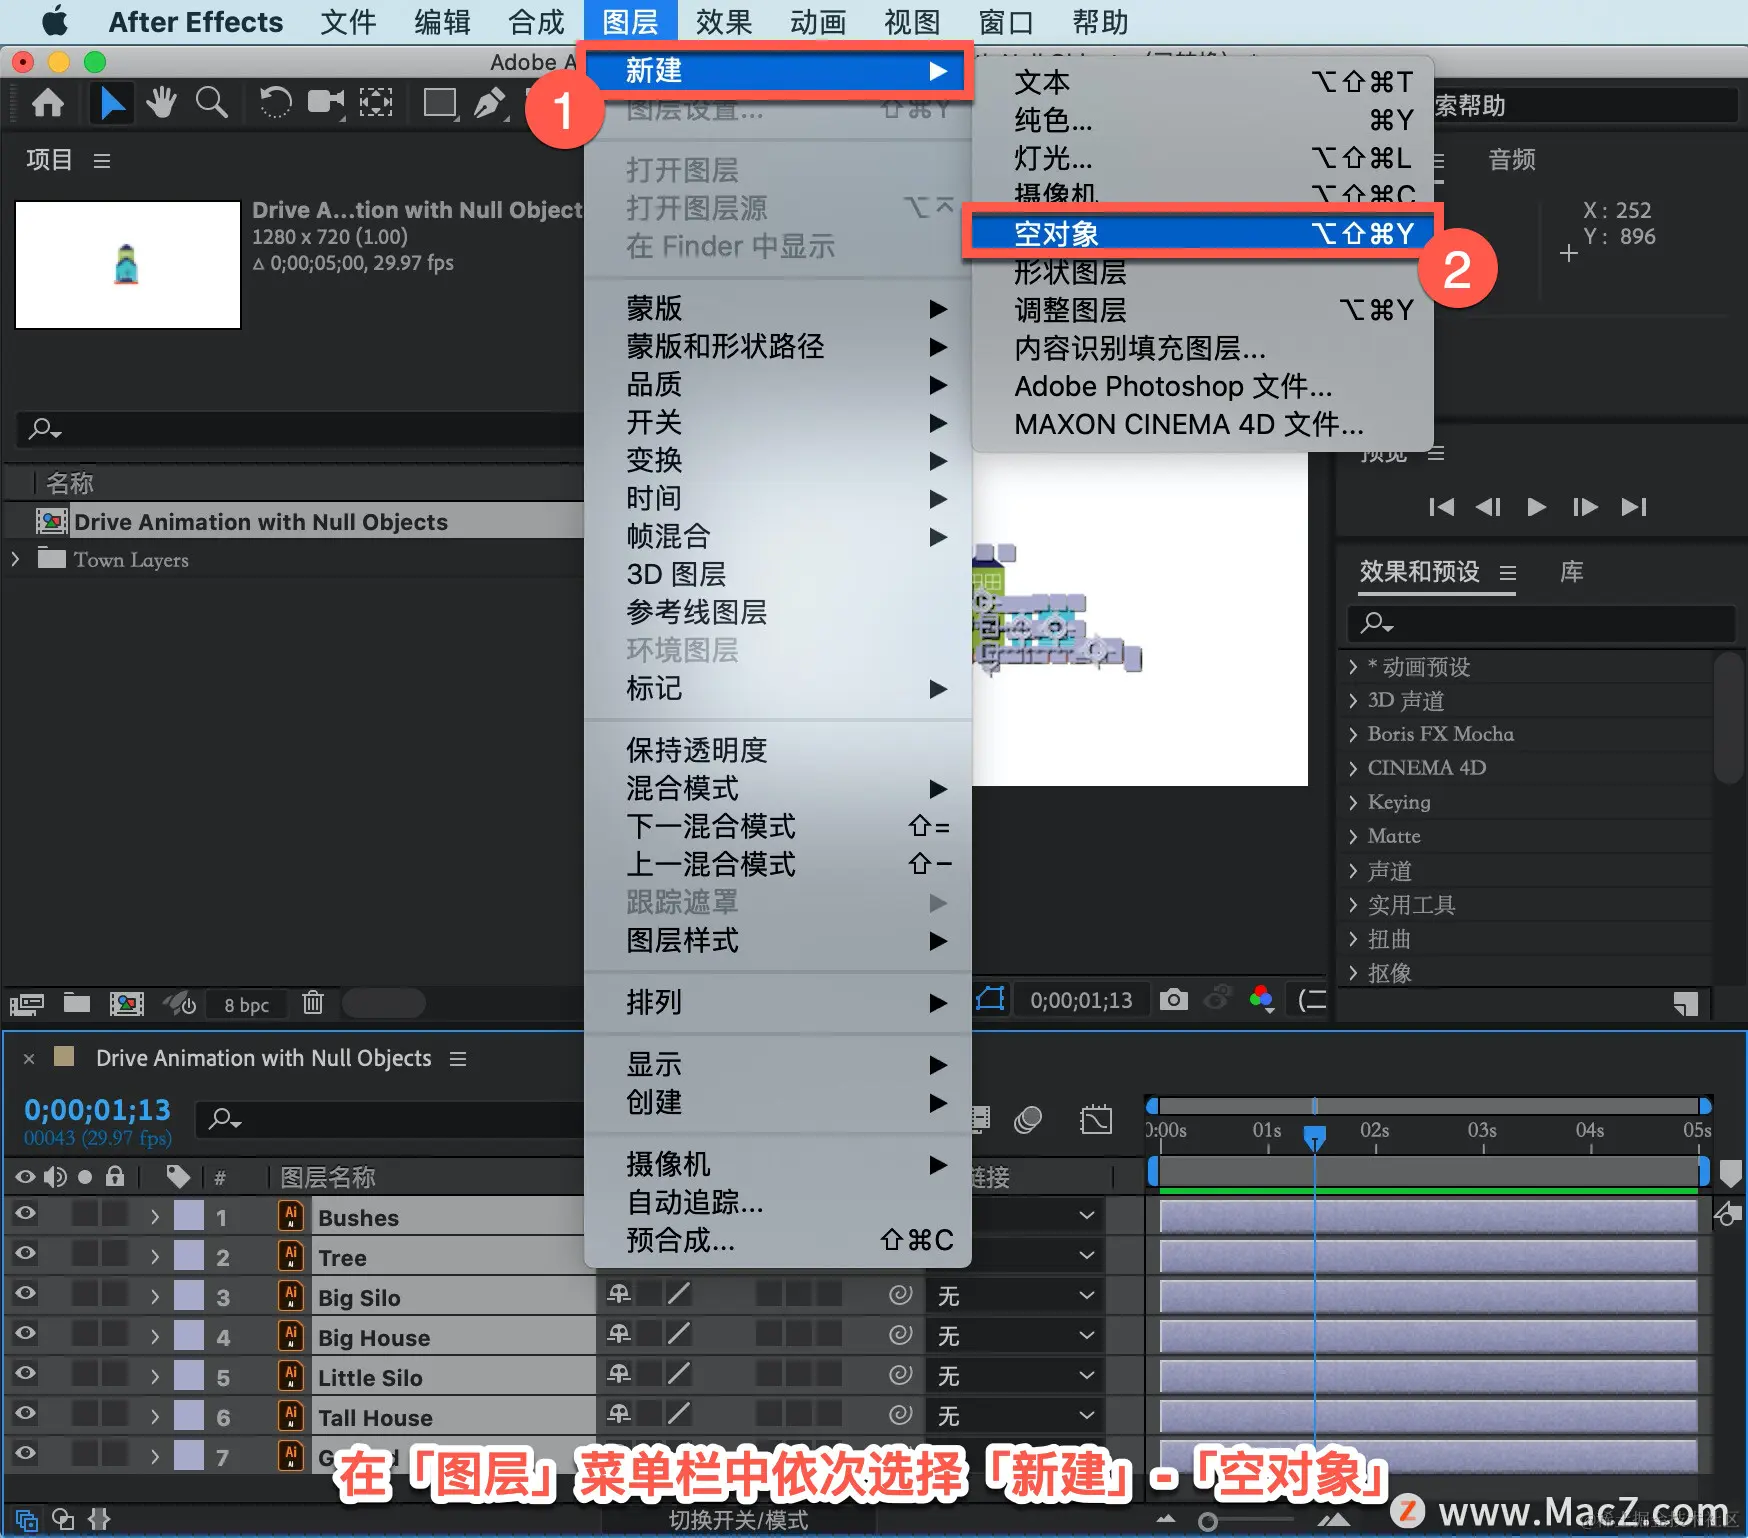Image resolution: width=1748 pixels, height=1538 pixels.
Task: Click the blue current-time indicator marker
Action: 1315,1137
